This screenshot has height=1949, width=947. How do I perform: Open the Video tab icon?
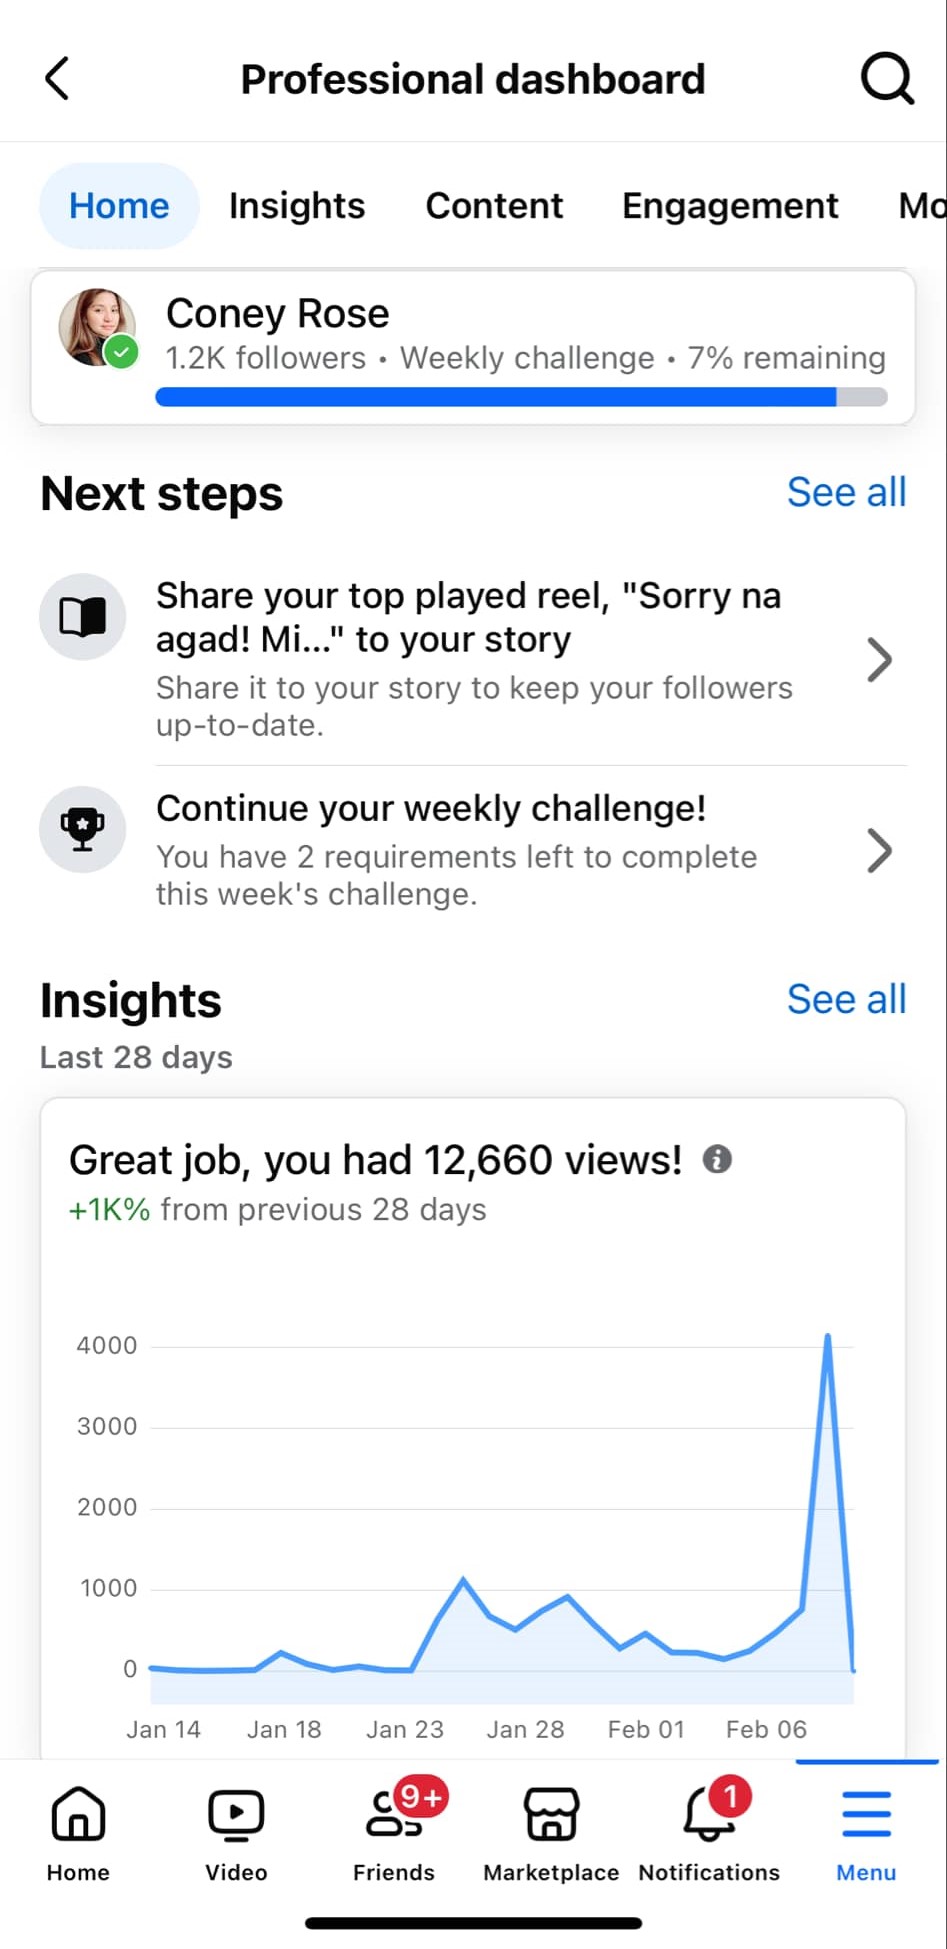236,1816
